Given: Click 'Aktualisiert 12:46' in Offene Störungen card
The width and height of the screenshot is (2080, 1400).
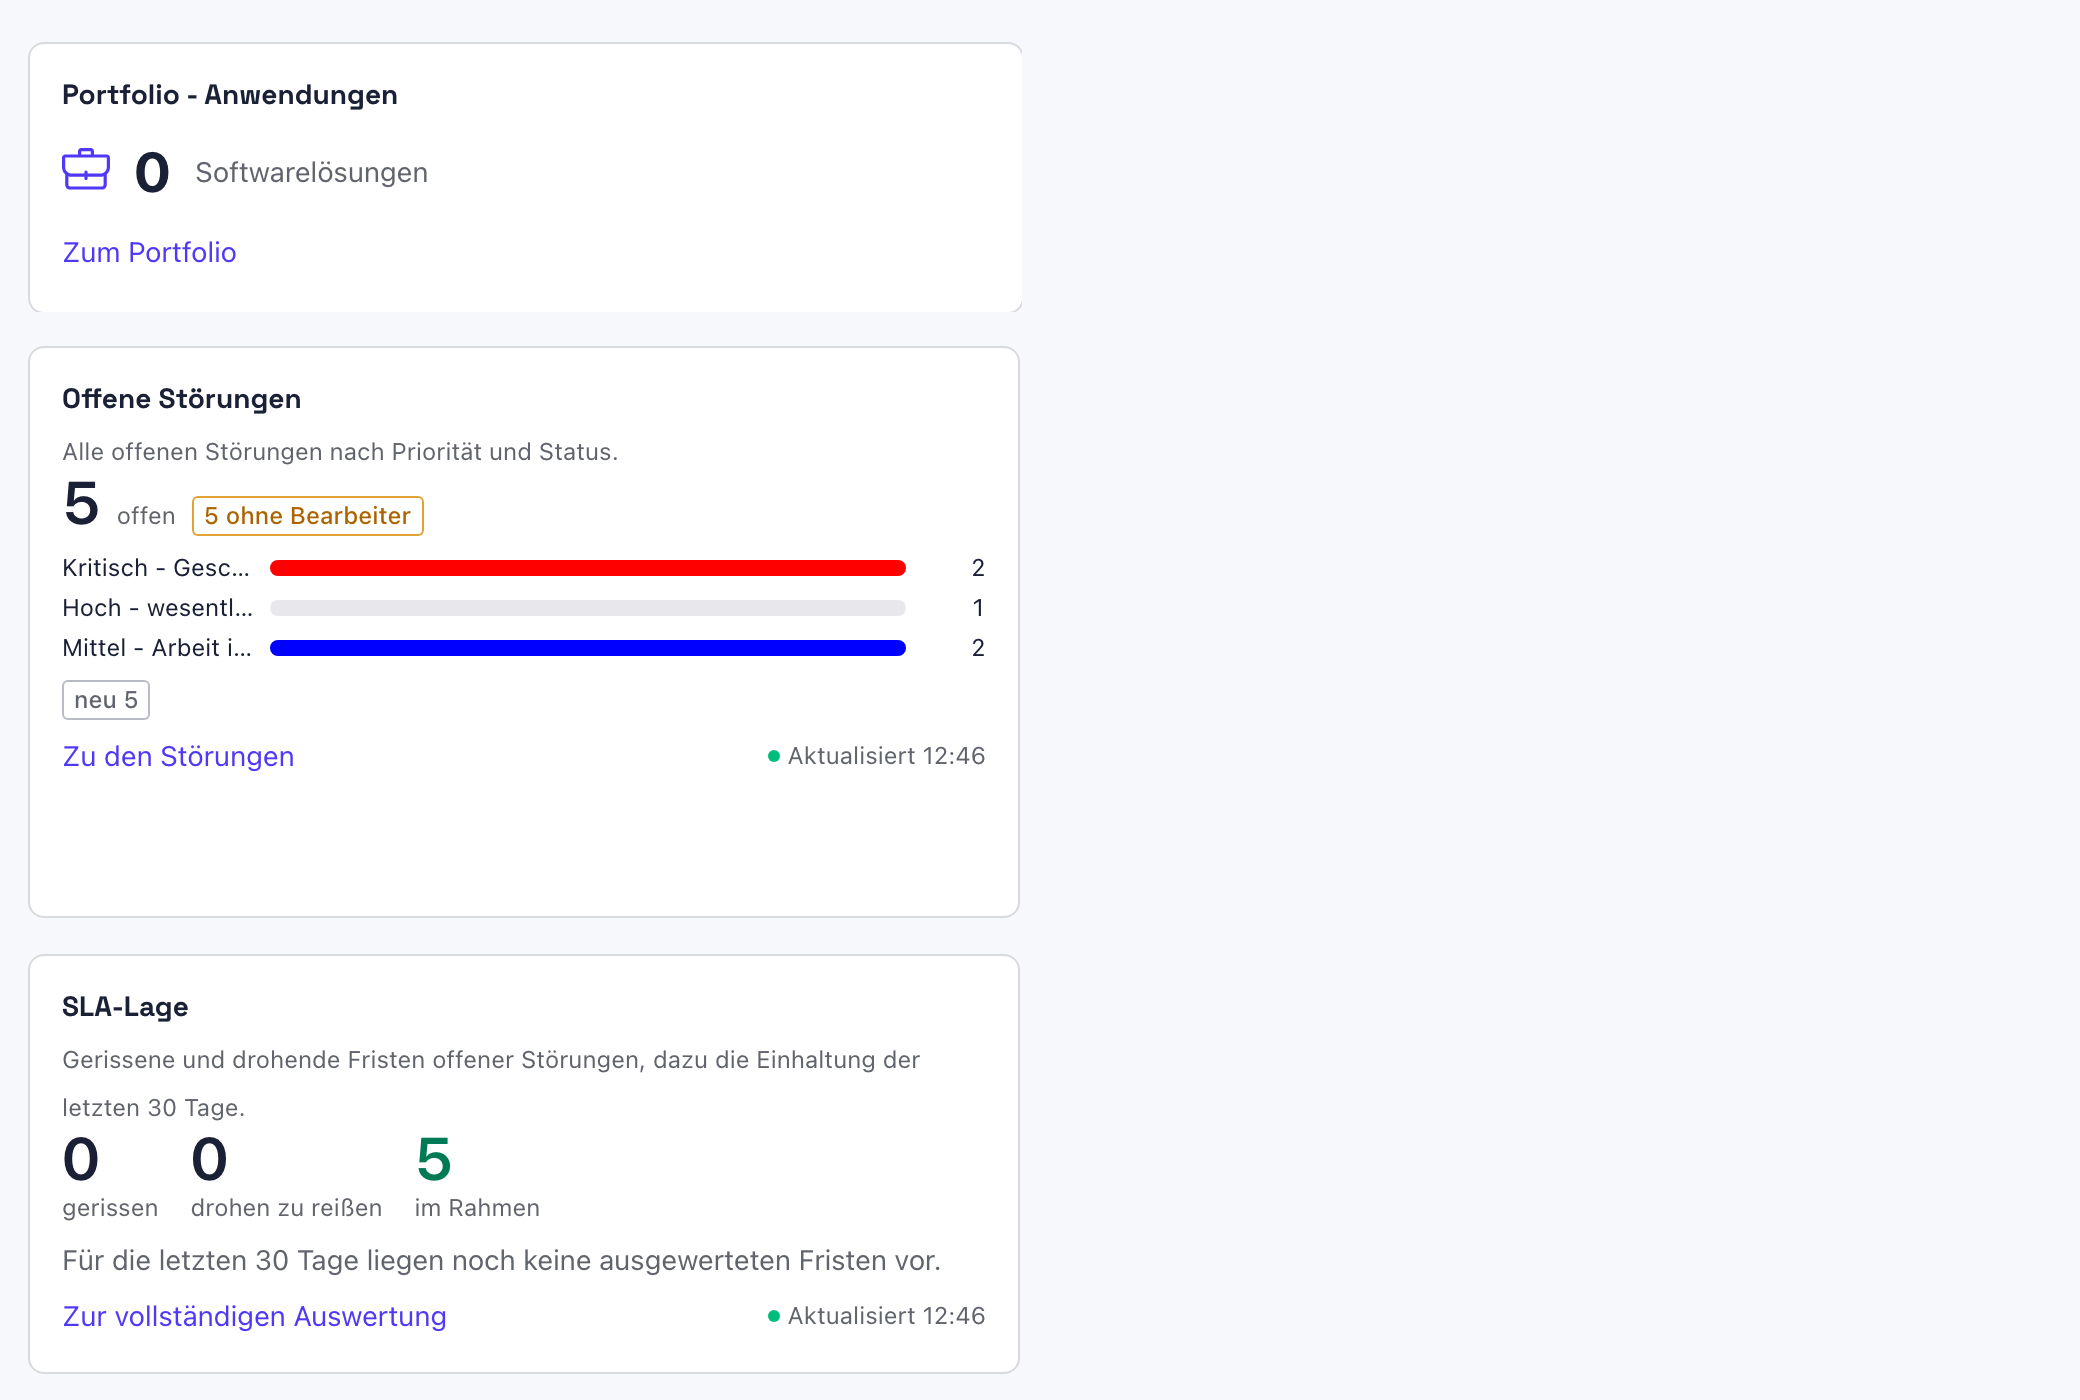Looking at the screenshot, I should pyautogui.click(x=877, y=756).
